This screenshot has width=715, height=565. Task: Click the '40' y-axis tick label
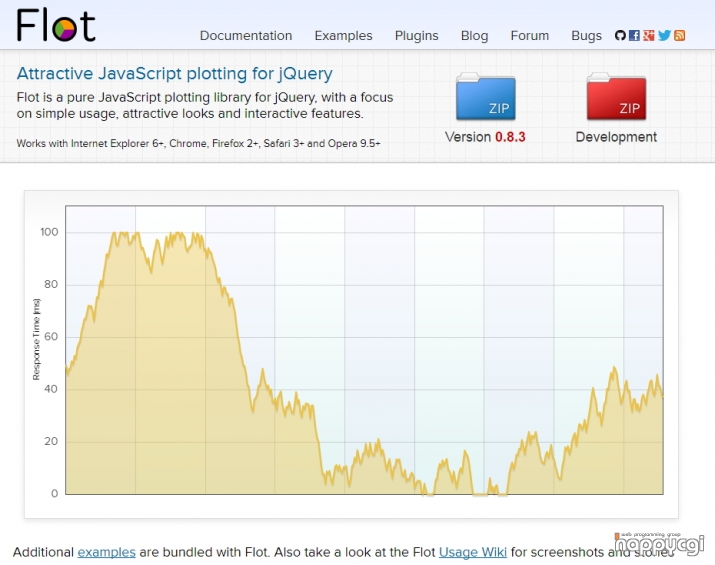pyautogui.click(x=51, y=389)
